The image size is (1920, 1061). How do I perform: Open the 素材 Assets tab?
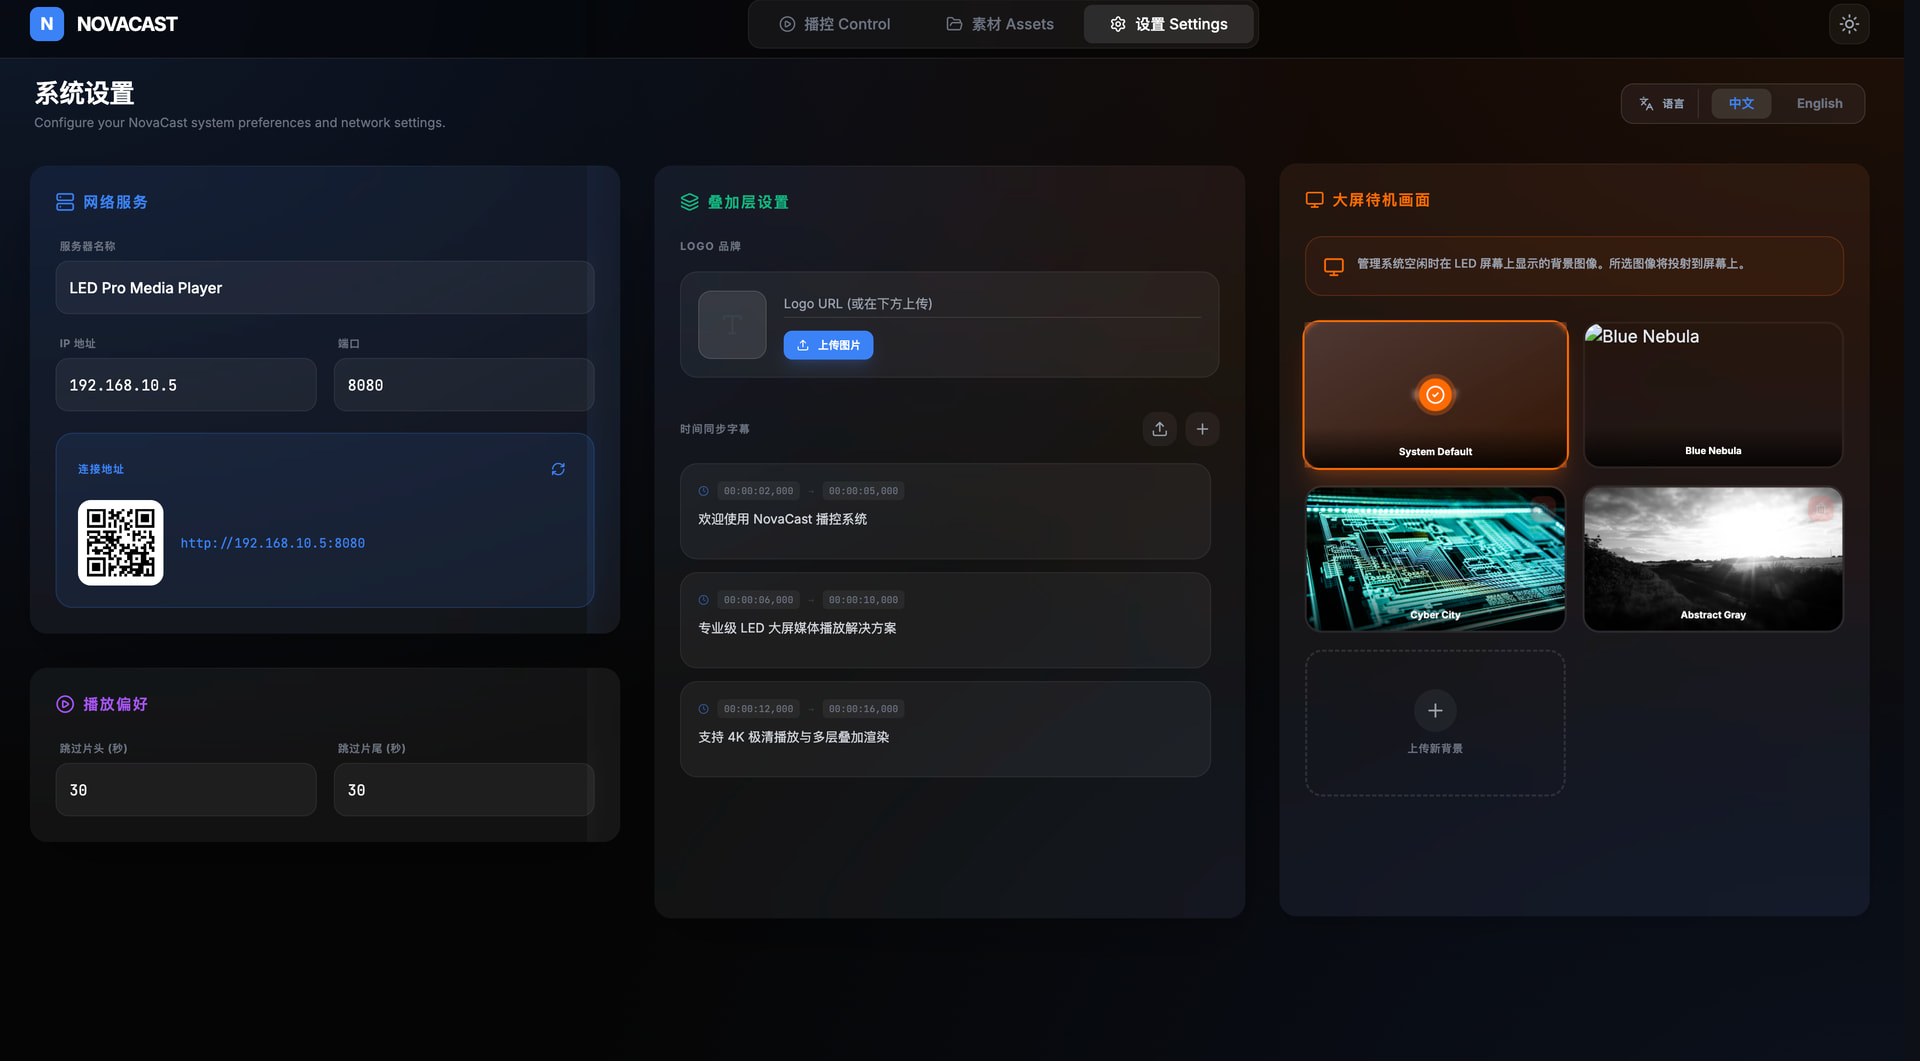coord(999,24)
